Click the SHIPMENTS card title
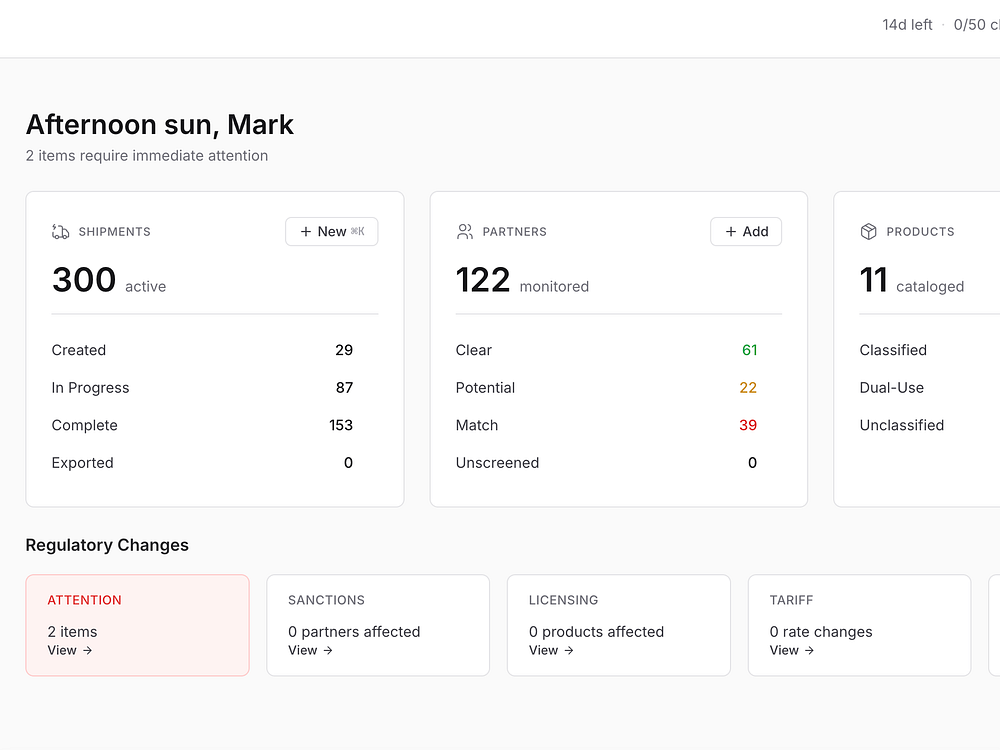1000x750 pixels. 115,232
